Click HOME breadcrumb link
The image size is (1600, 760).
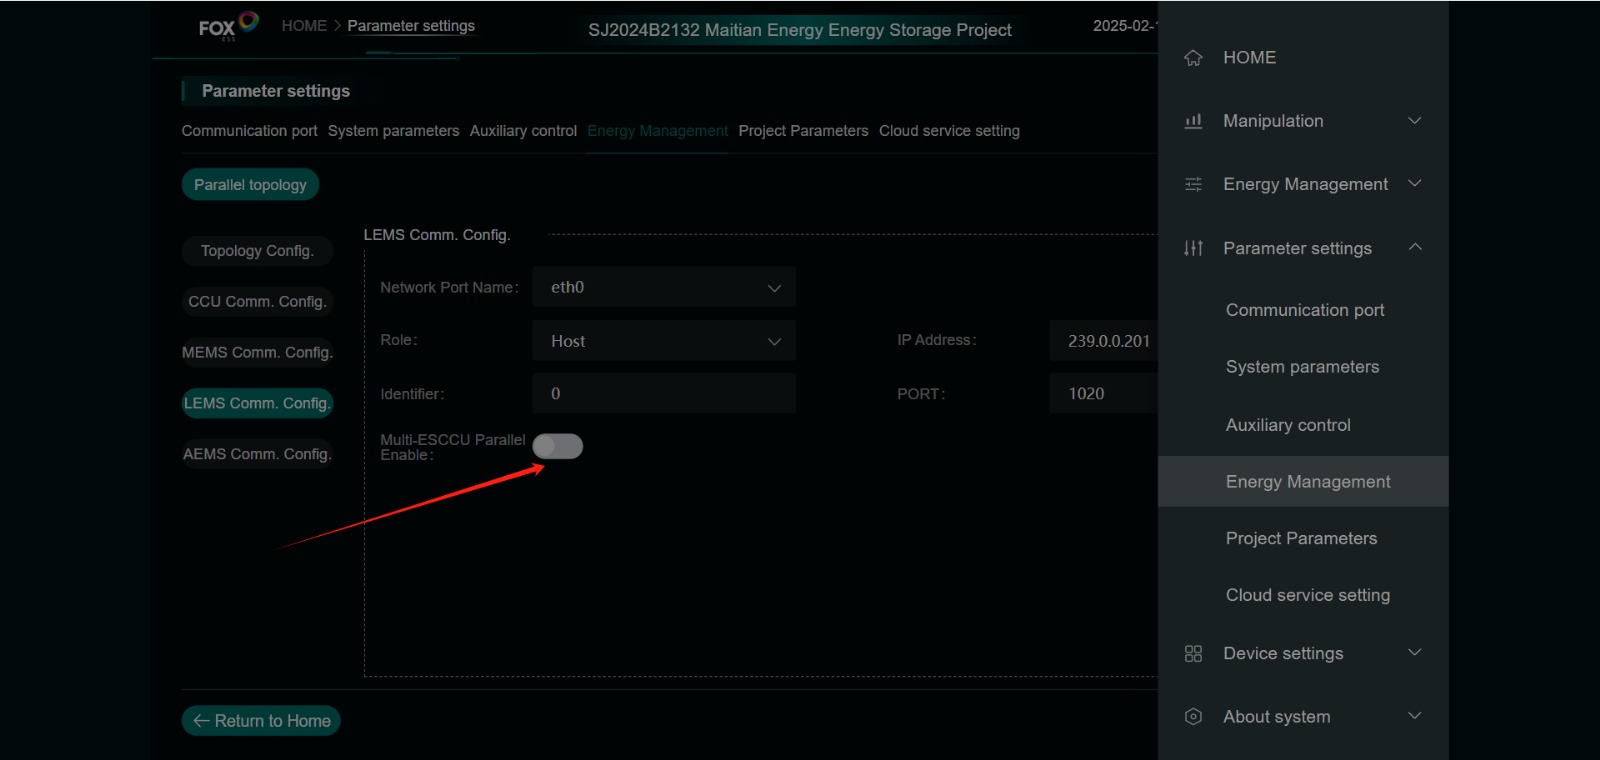tap(304, 26)
